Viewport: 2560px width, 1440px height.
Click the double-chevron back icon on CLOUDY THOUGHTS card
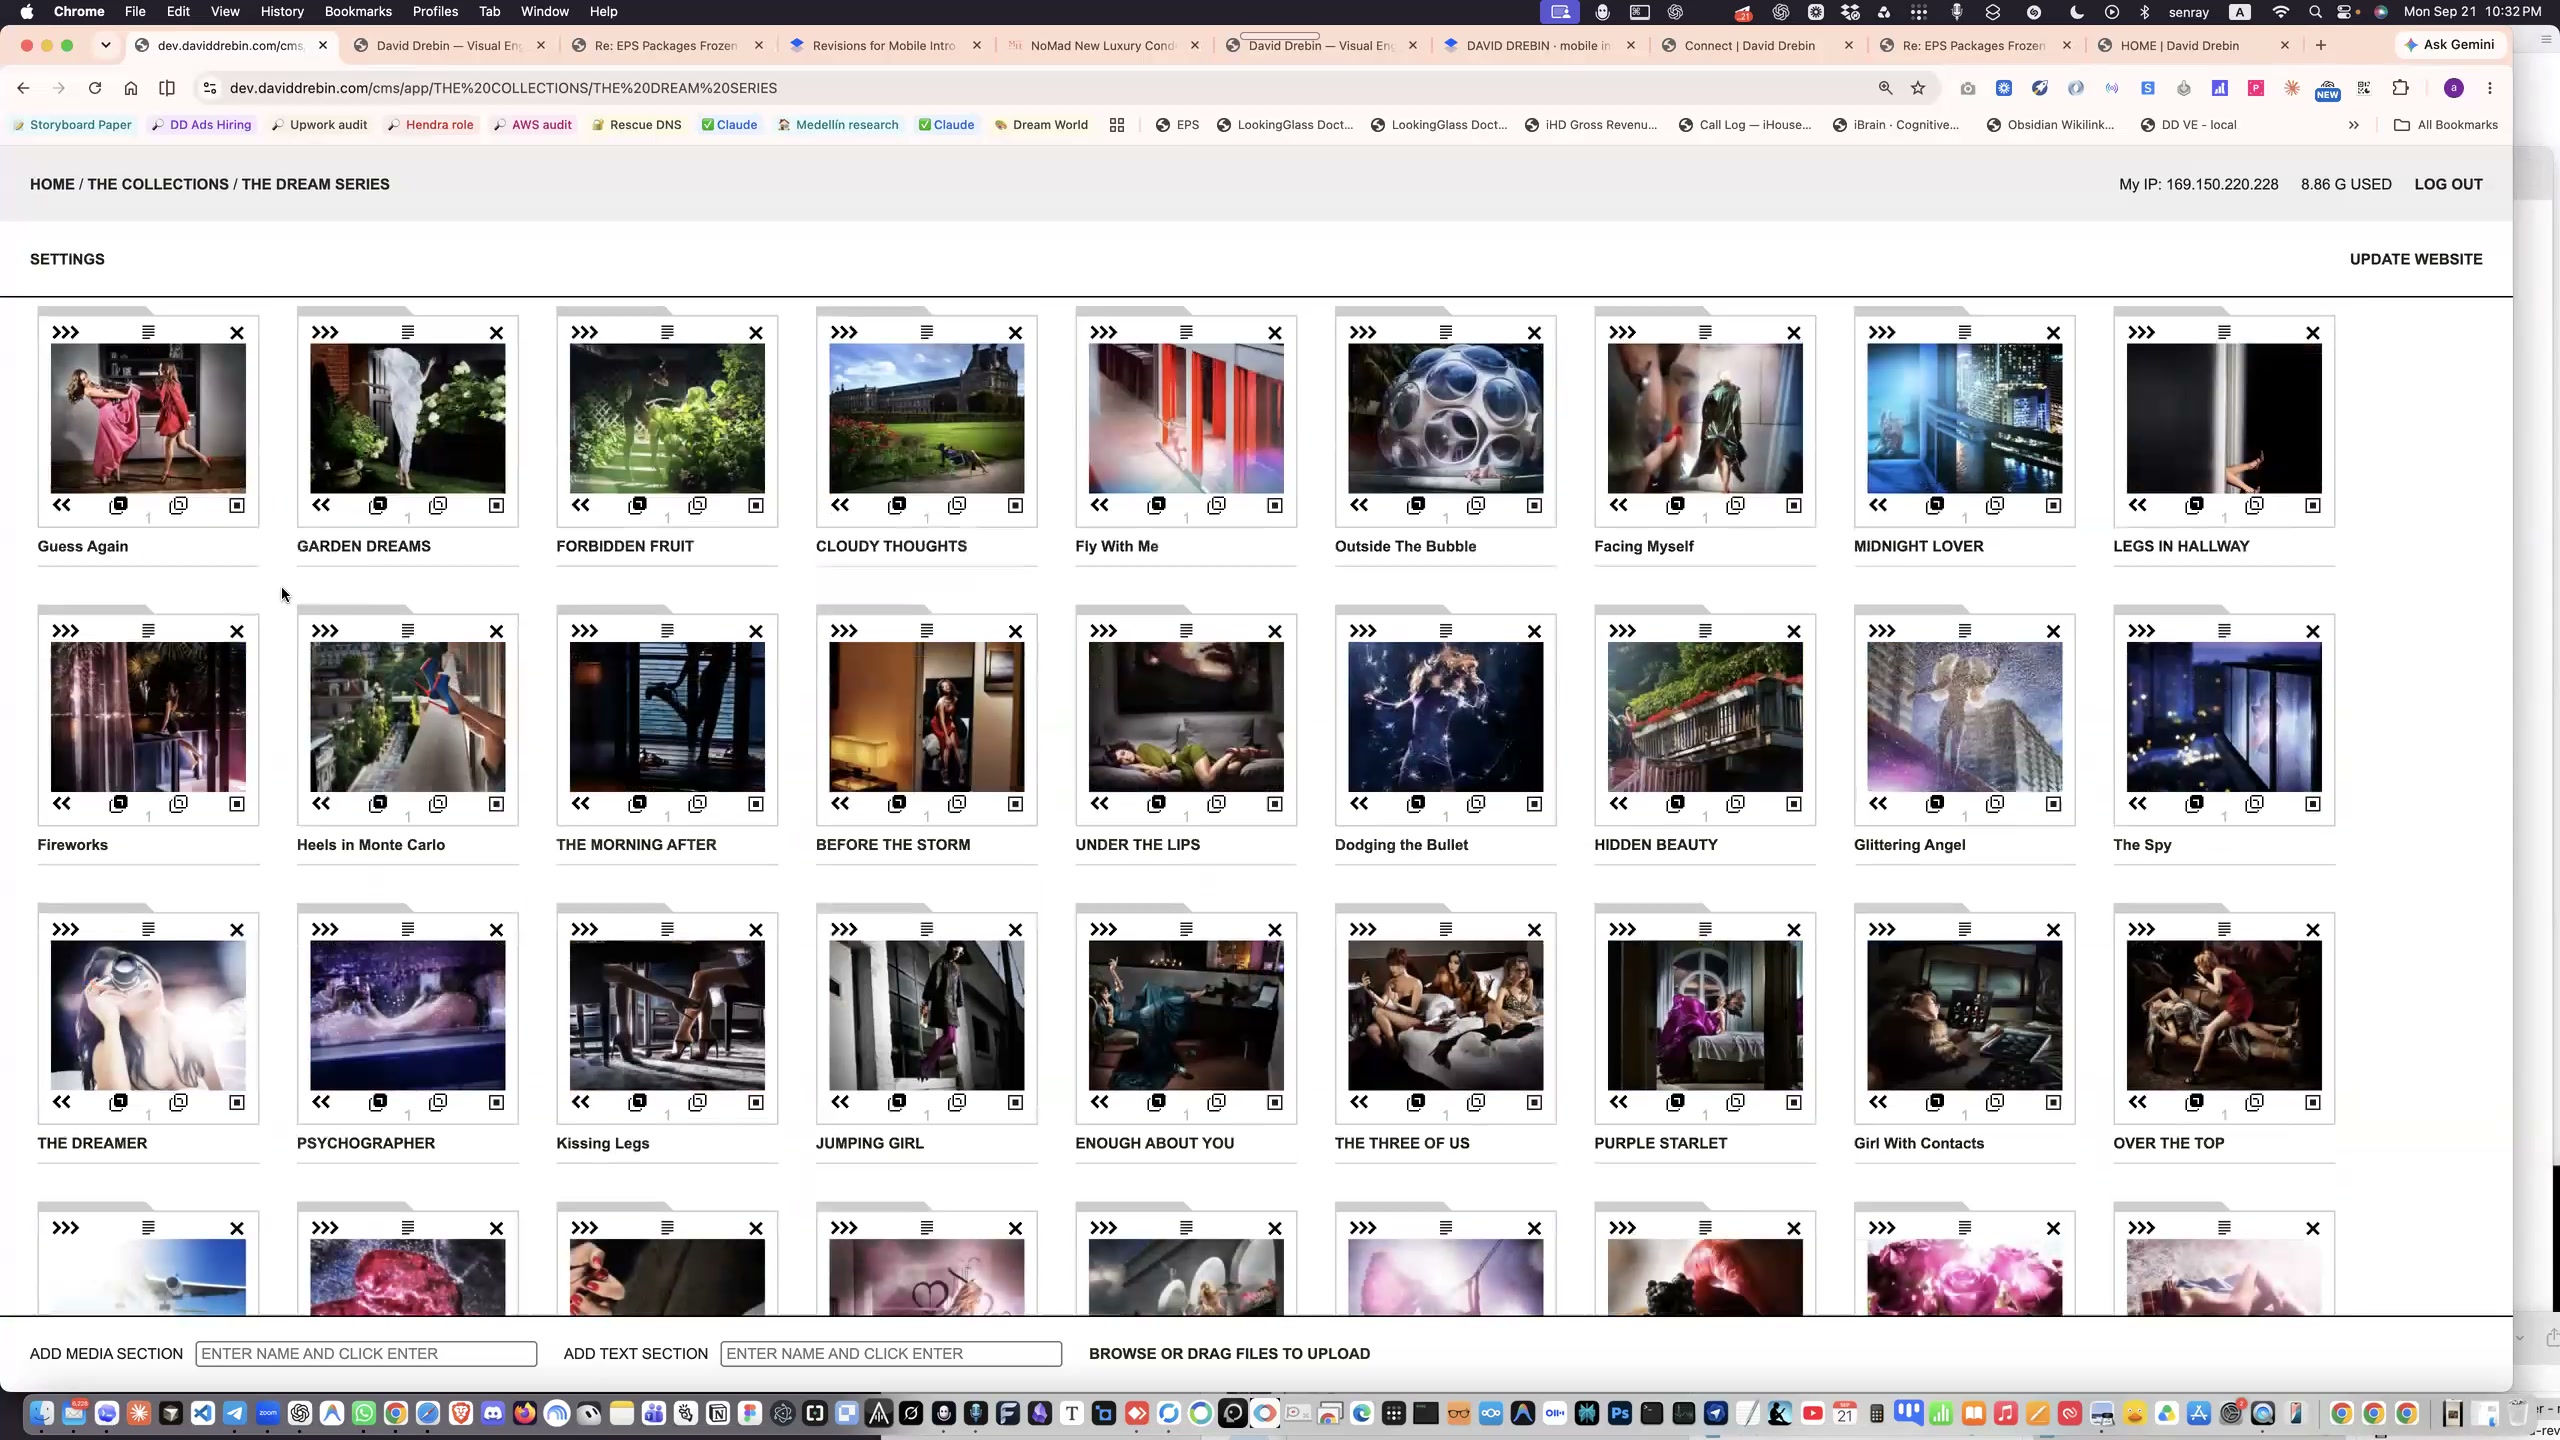(840, 505)
